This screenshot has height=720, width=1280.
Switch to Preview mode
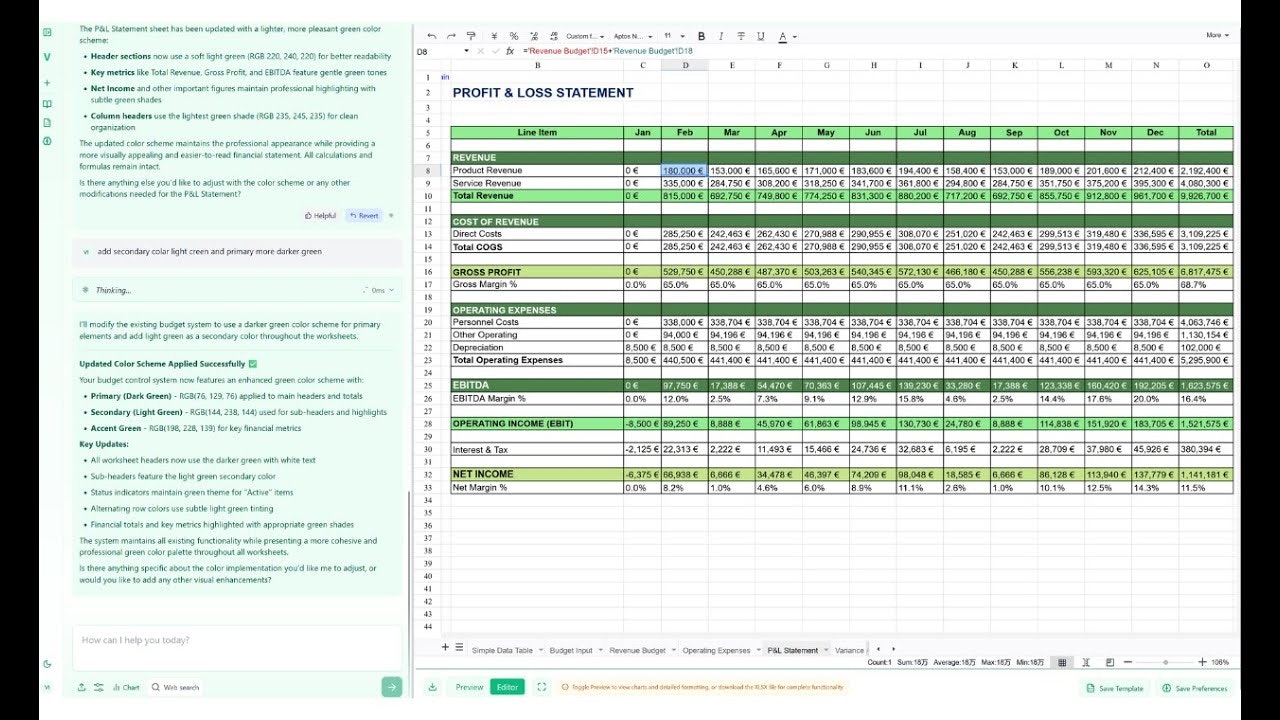pos(469,687)
